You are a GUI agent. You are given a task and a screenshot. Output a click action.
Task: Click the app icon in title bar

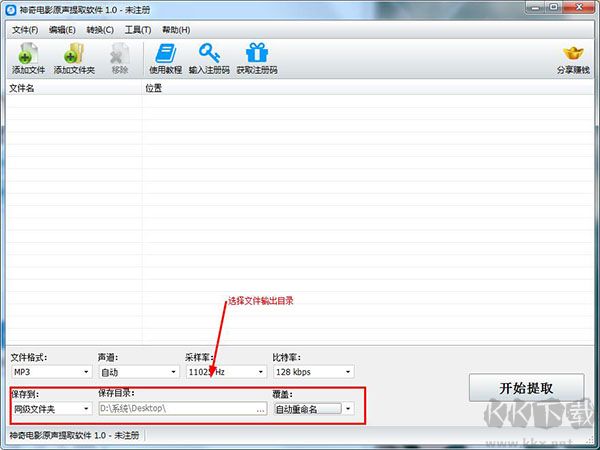point(11,10)
